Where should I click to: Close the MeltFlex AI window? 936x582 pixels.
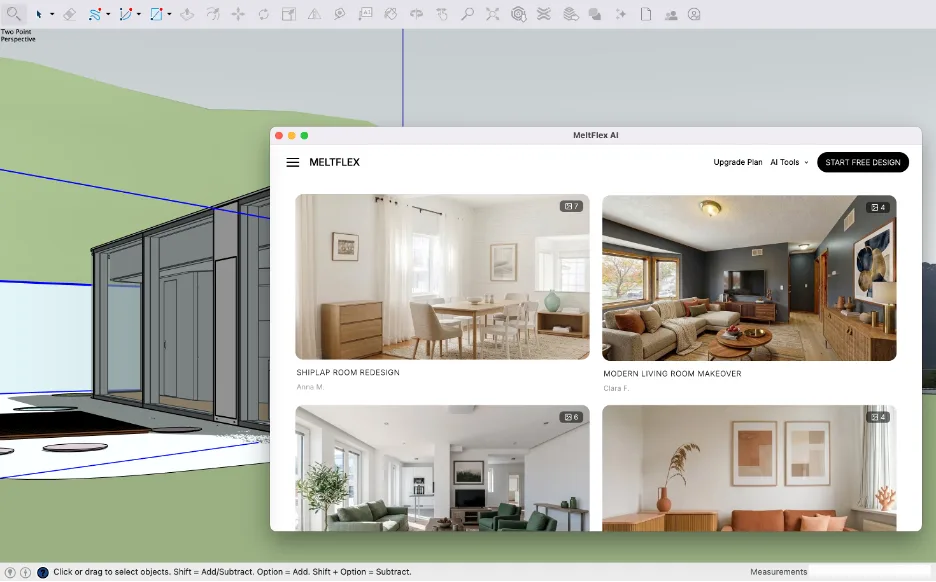pos(279,136)
